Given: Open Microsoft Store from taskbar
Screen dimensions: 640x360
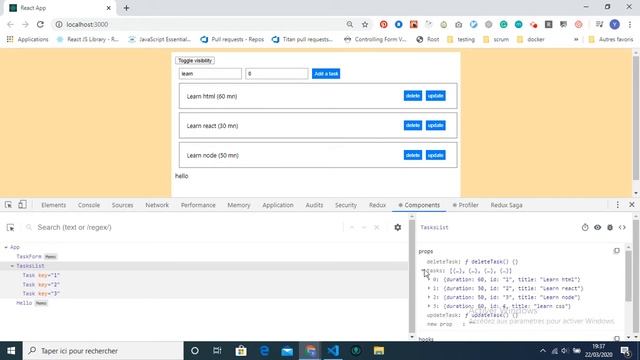Looking at the screenshot, I should click(x=241, y=351).
